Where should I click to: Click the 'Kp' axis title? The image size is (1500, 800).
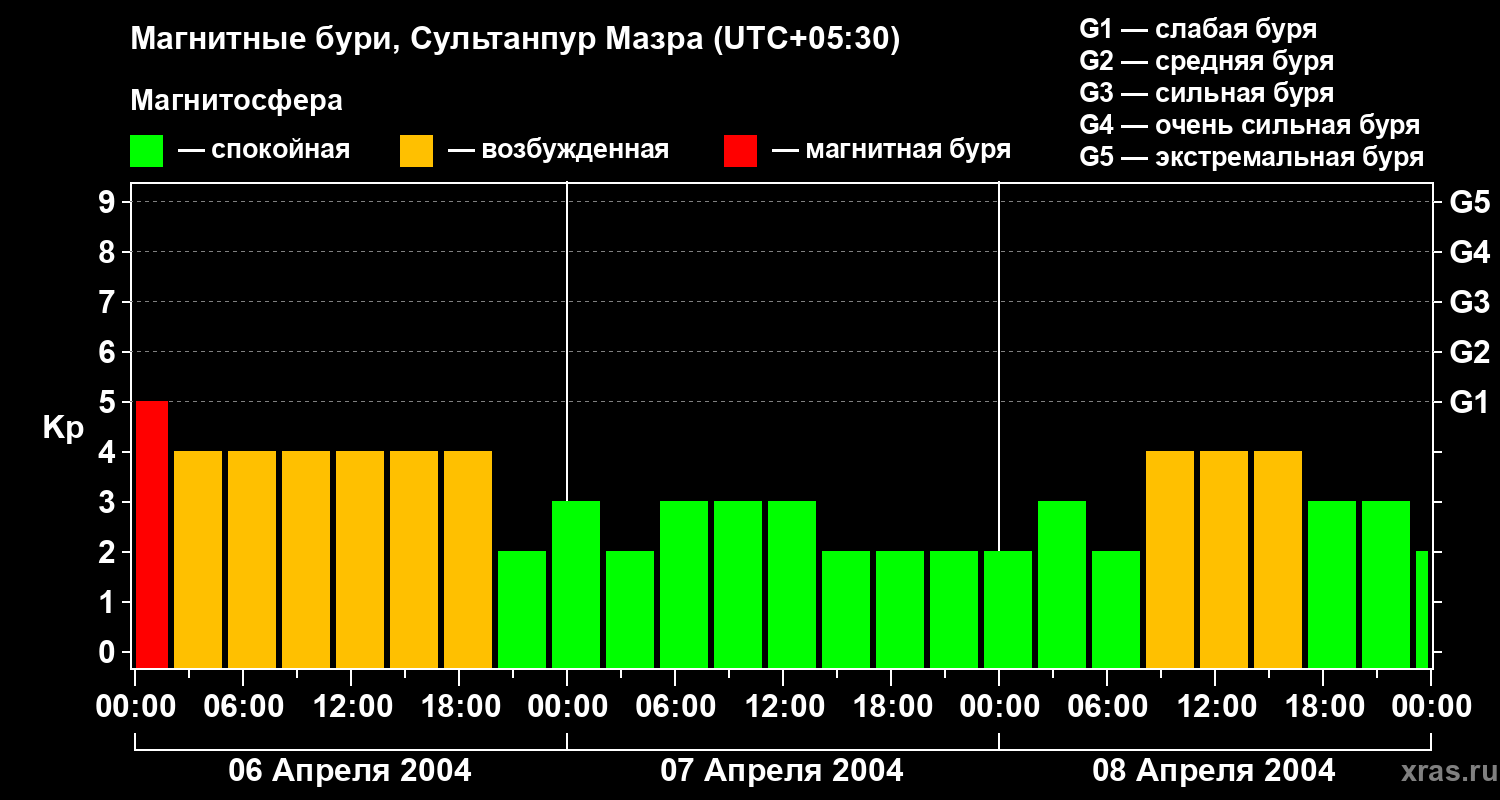pos(63,427)
